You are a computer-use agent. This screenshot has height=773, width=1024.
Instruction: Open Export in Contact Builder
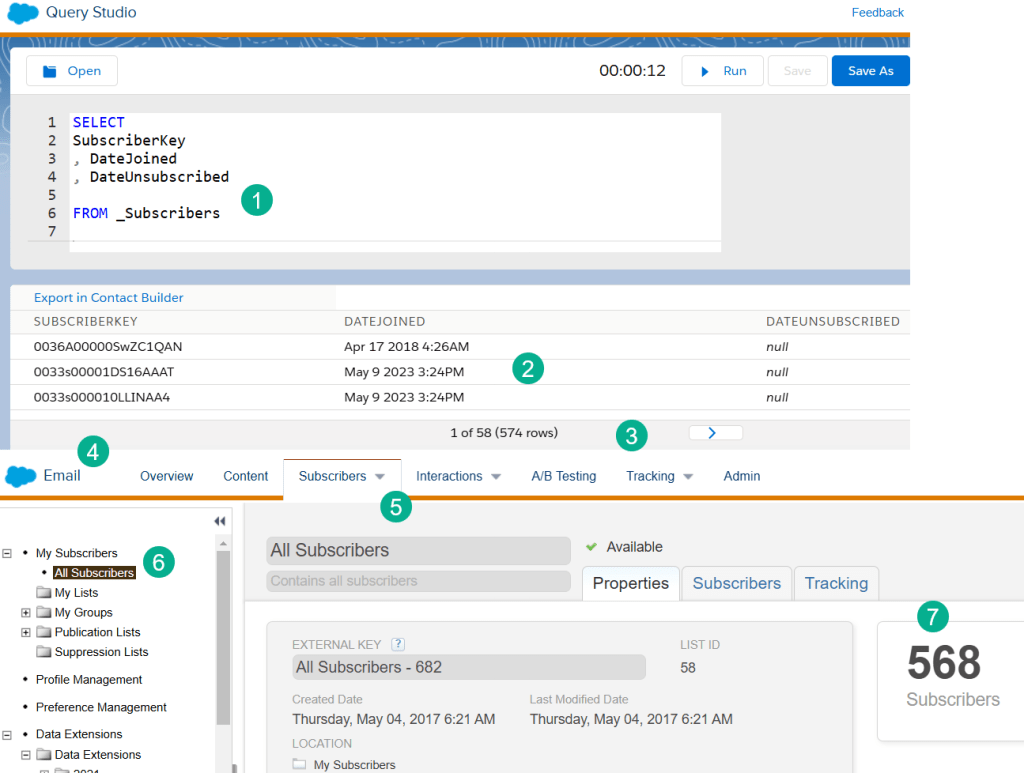pyautogui.click(x=108, y=297)
